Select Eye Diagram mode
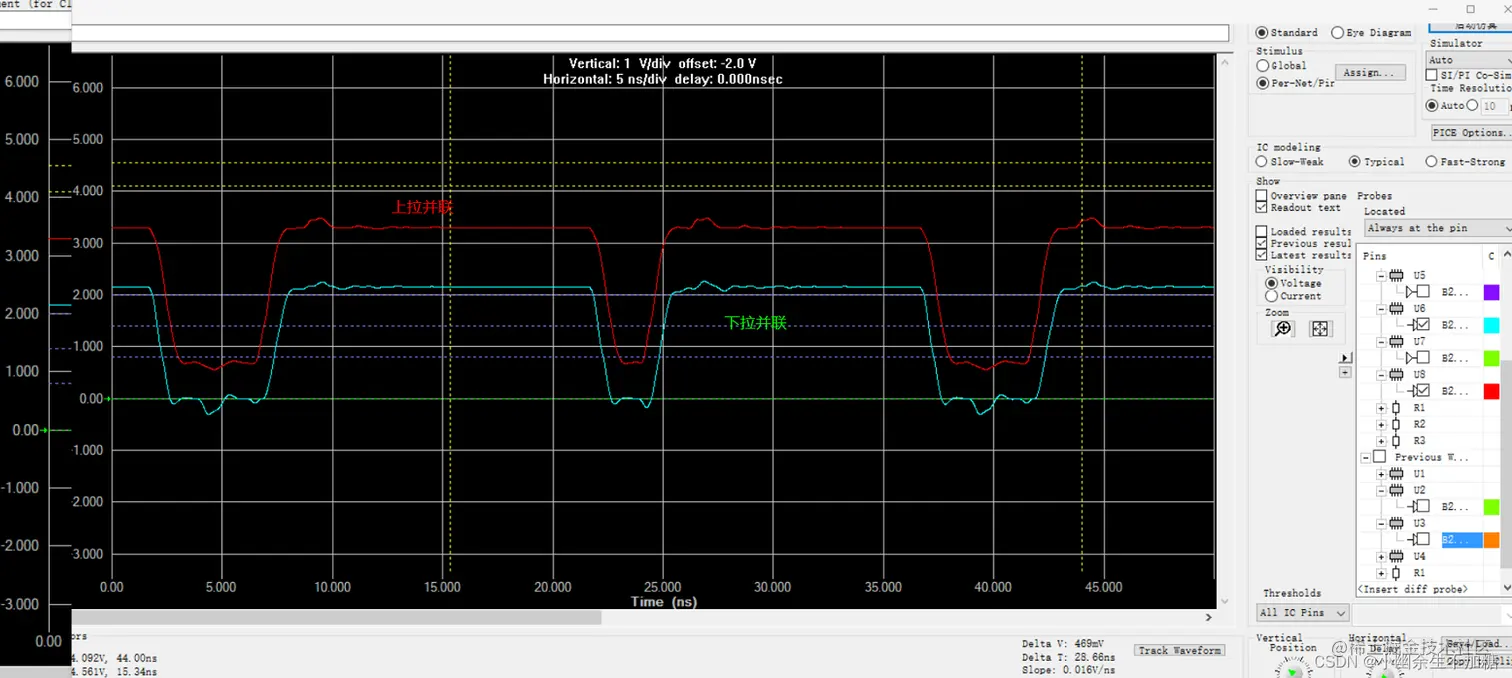 point(1337,32)
